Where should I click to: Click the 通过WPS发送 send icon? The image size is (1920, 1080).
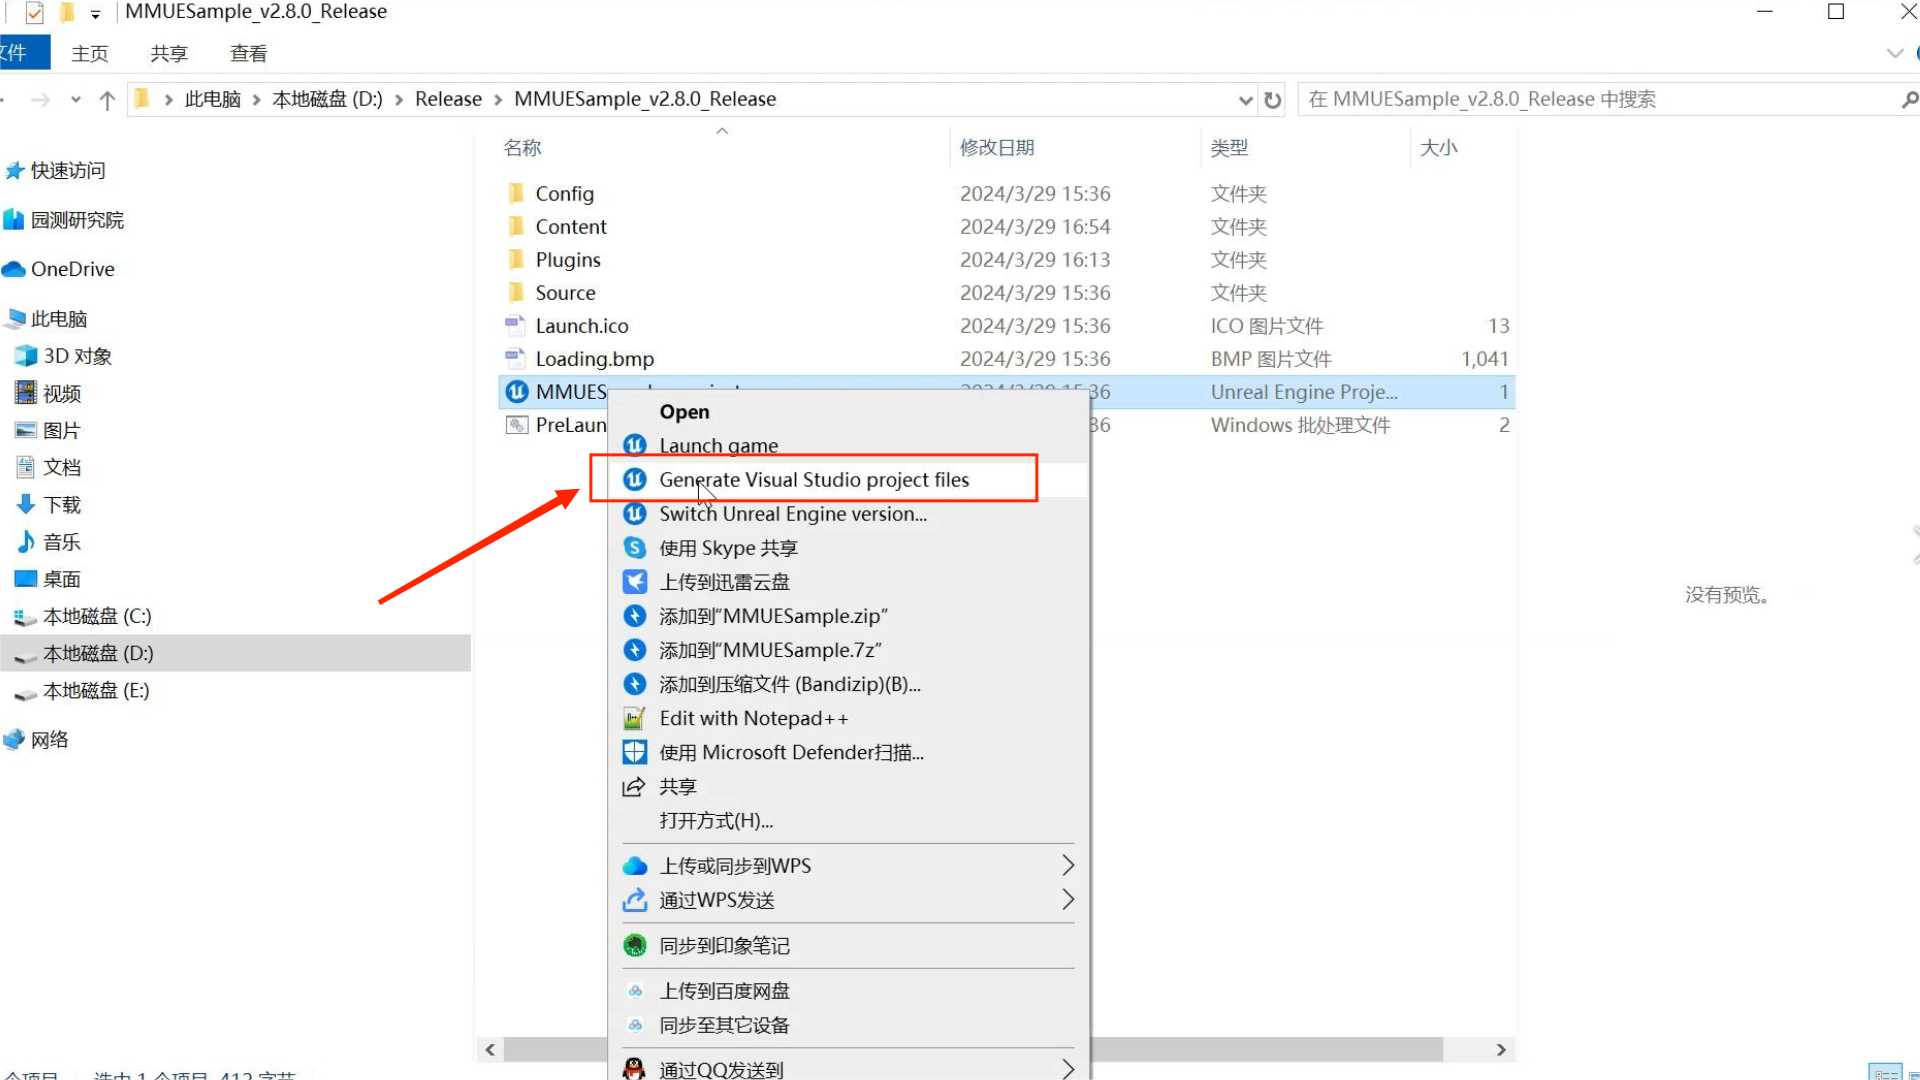click(635, 900)
